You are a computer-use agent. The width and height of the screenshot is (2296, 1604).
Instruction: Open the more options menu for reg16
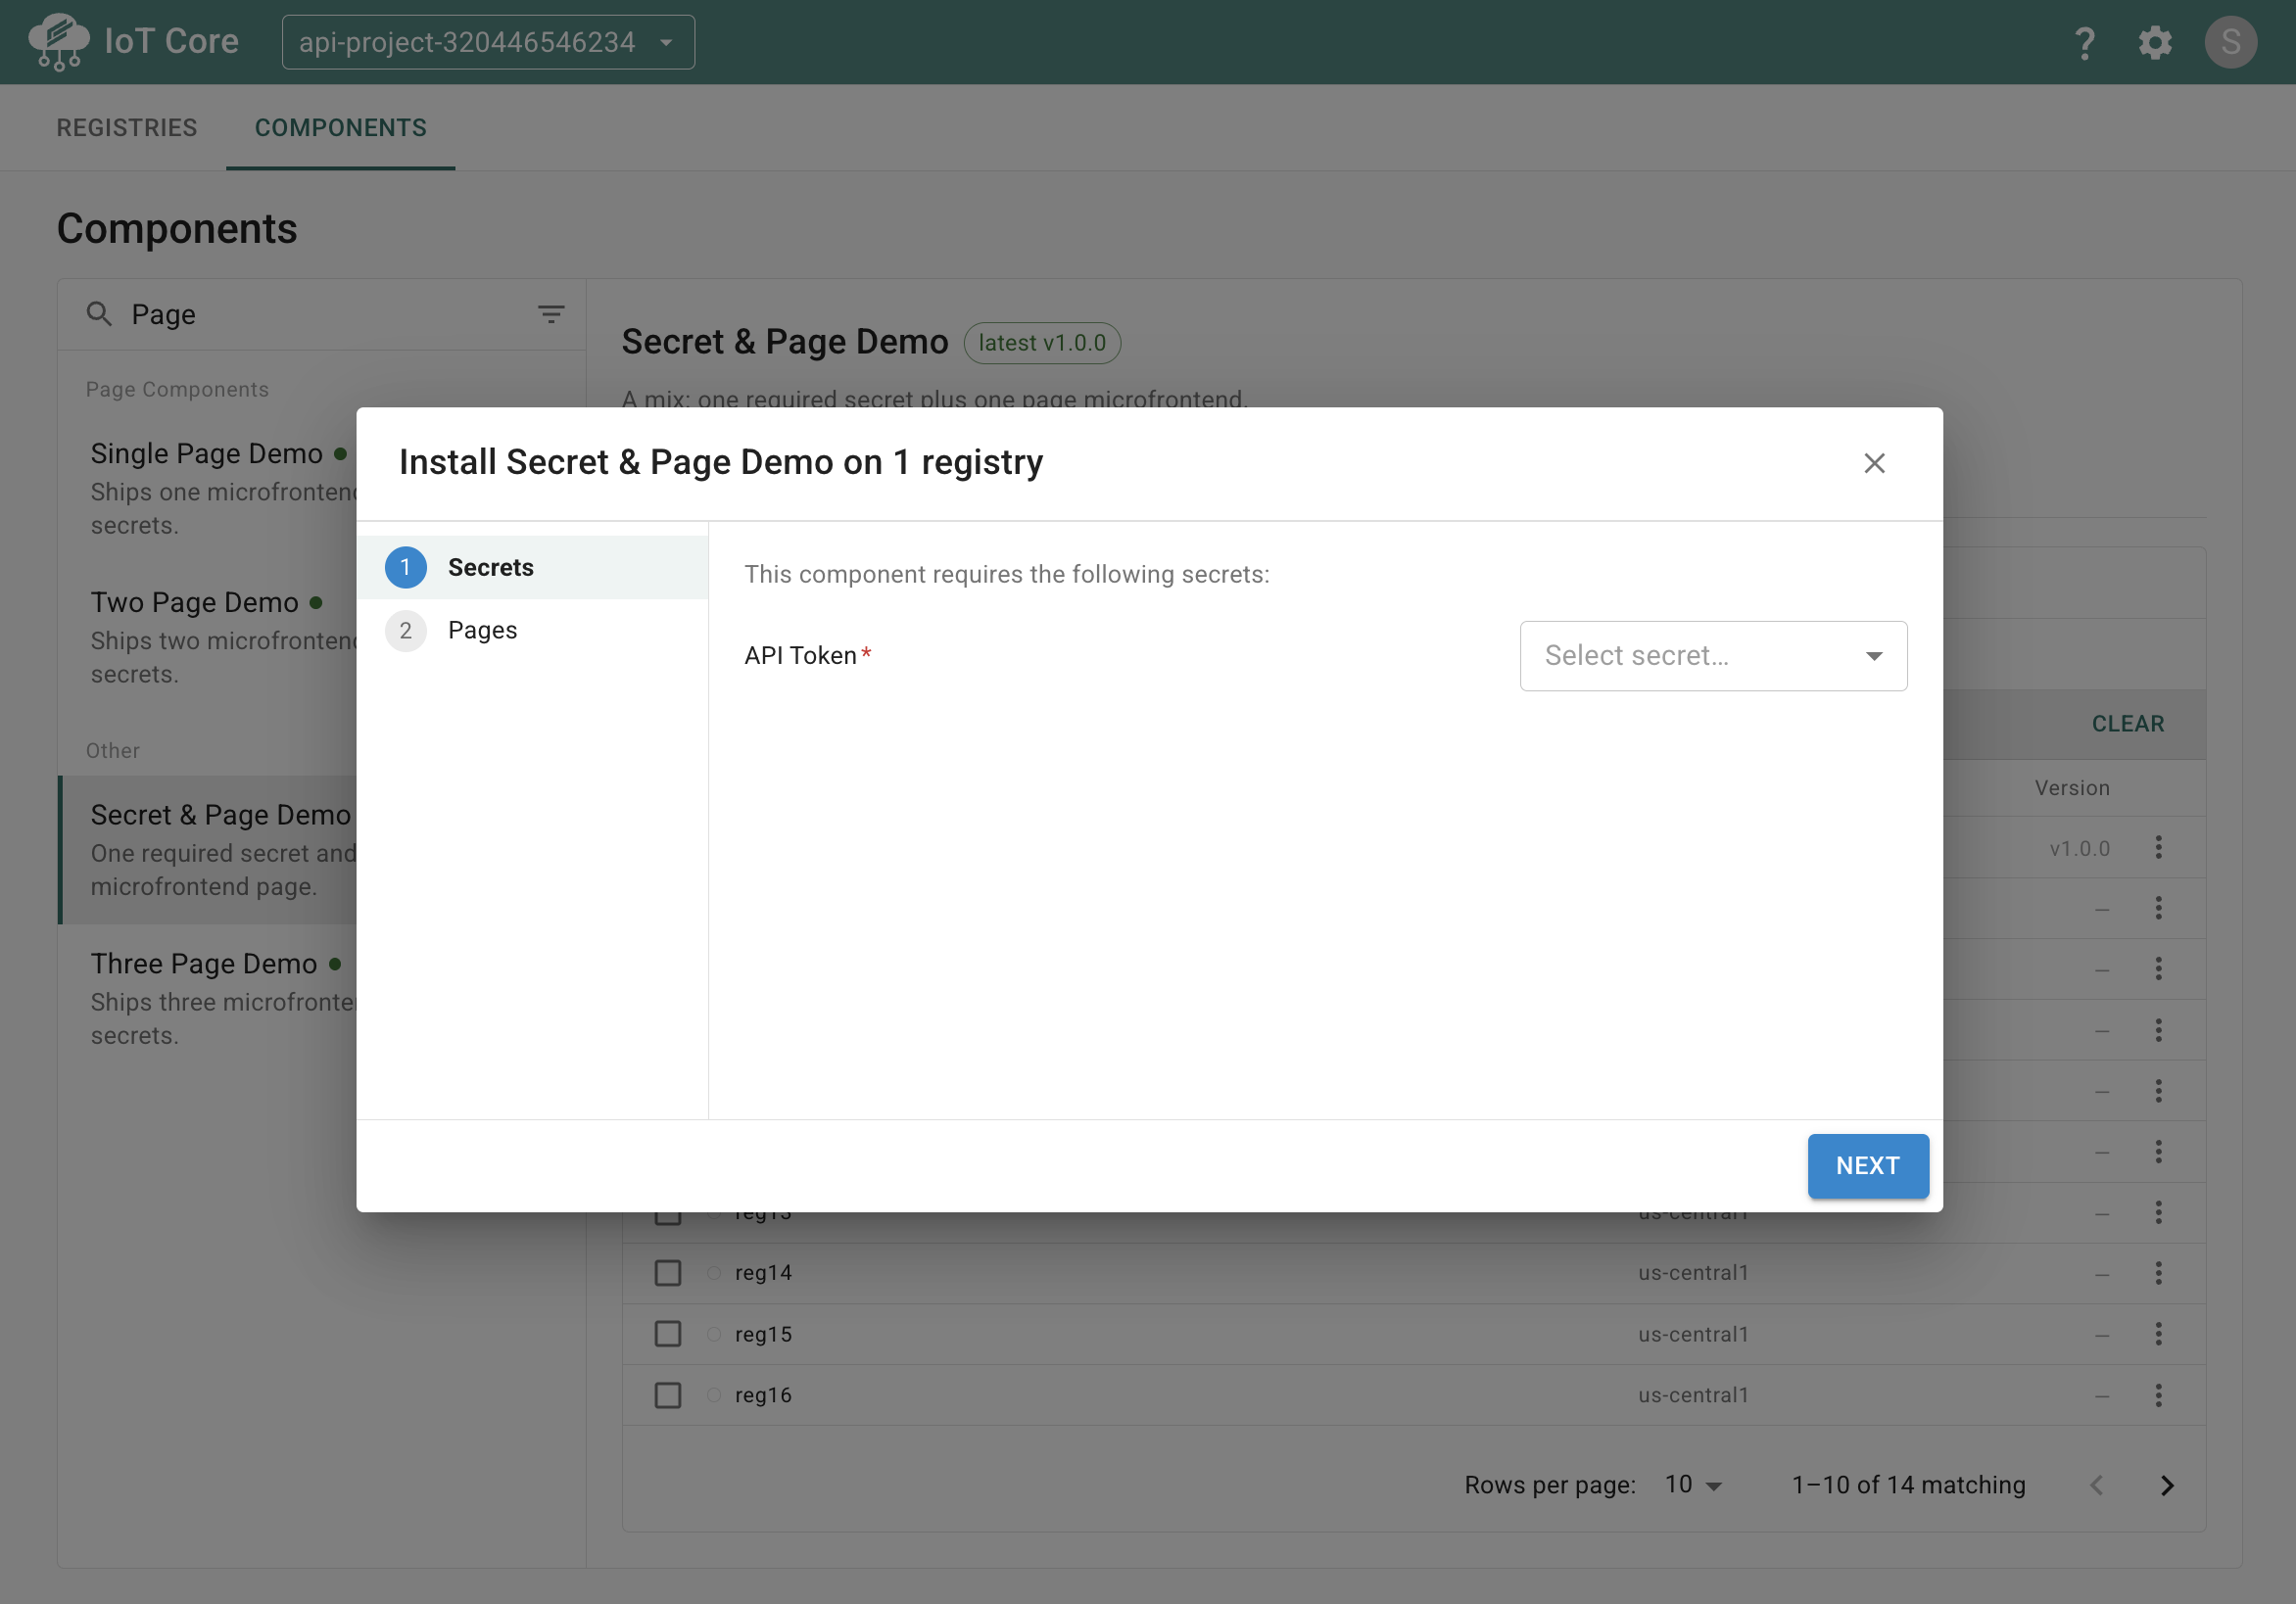pos(2158,1394)
